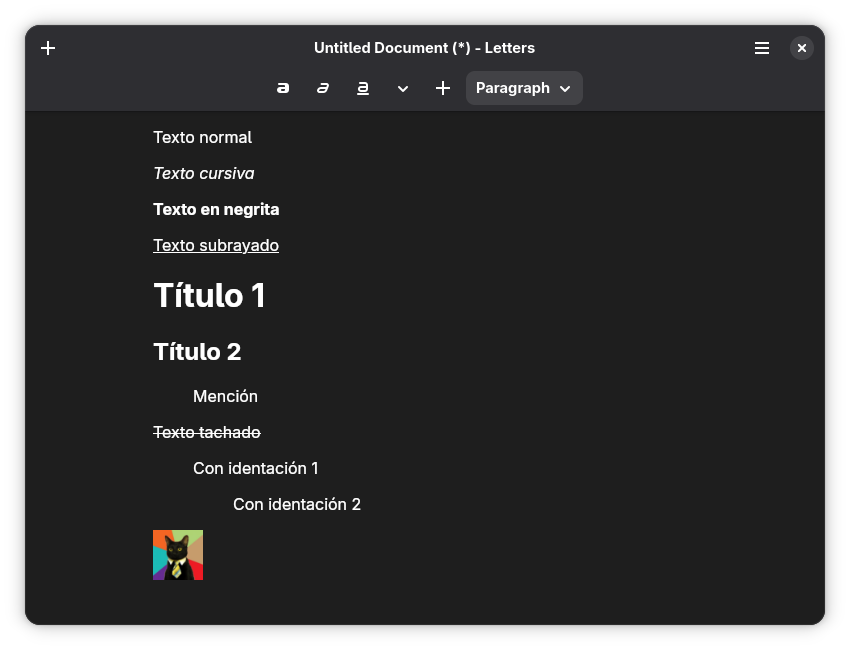Viewport: 850px width, 650px height.
Task: Click the italic 'Texto cursiva' line
Action: 203,173
